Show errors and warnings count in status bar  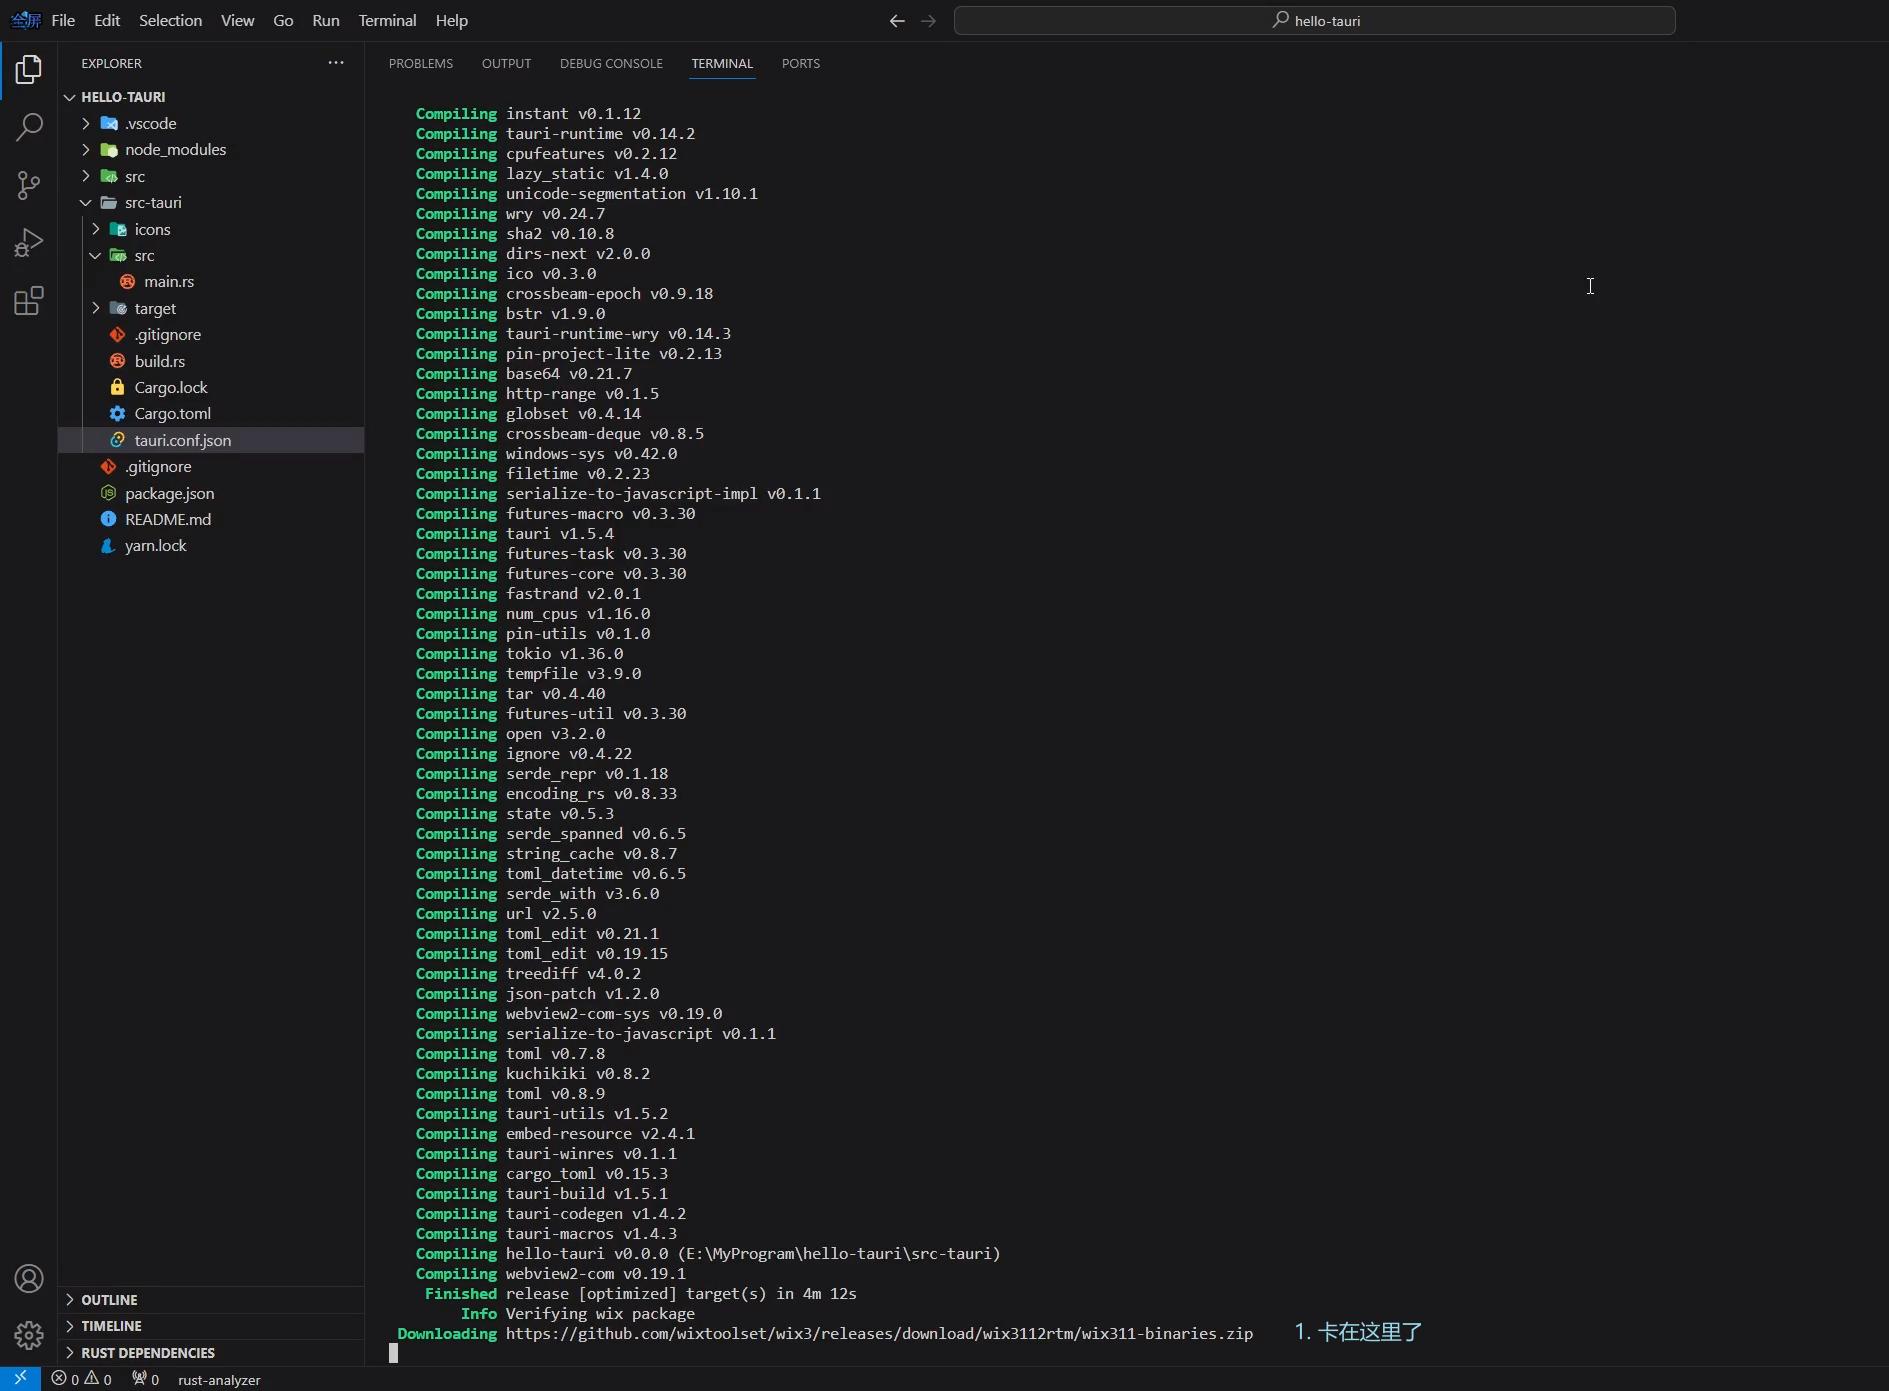[x=82, y=1379]
